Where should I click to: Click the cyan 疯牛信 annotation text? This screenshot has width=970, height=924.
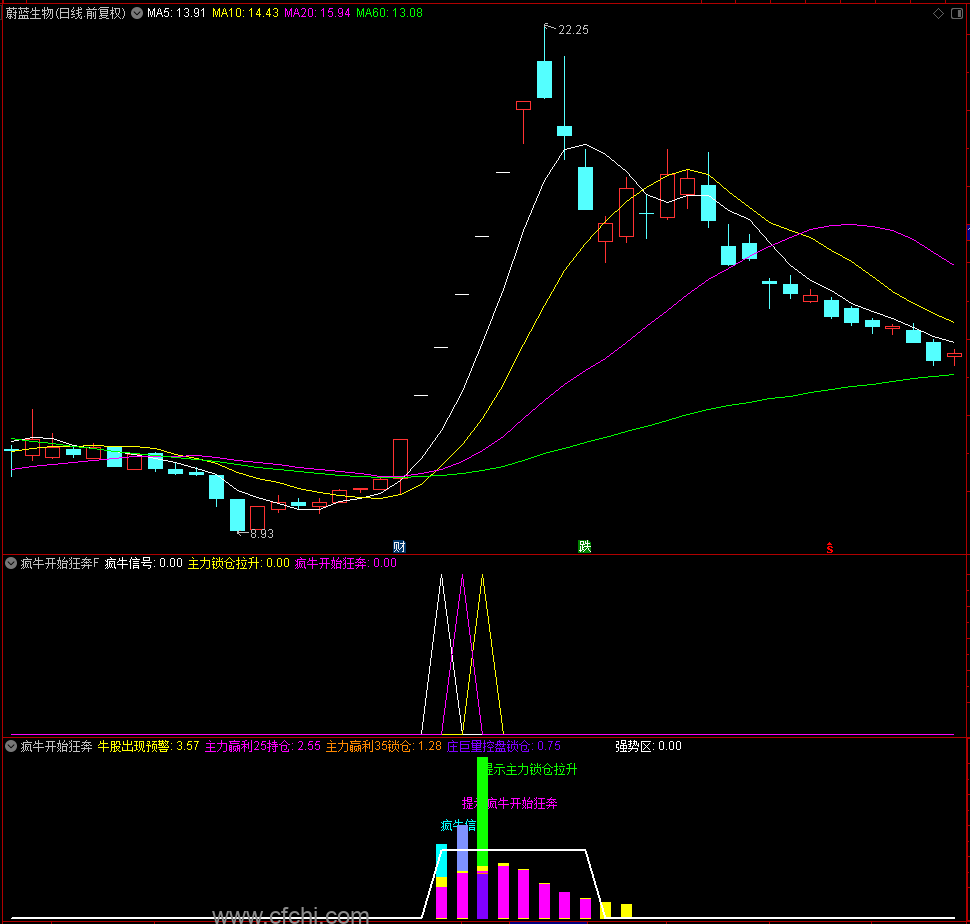point(458,825)
